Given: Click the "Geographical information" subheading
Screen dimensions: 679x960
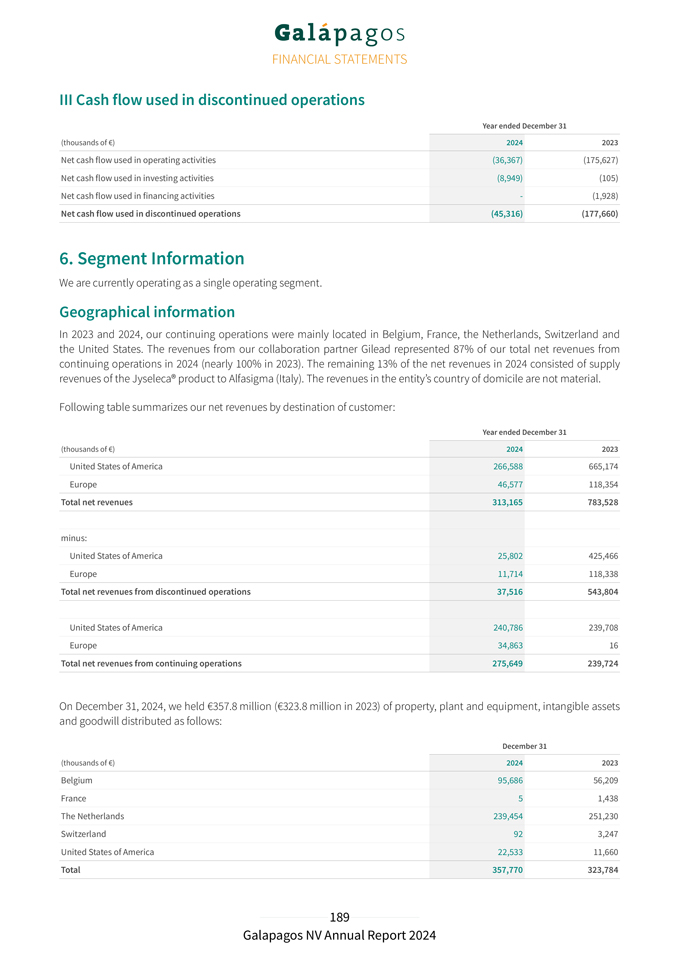Looking at the screenshot, I should (147, 311).
